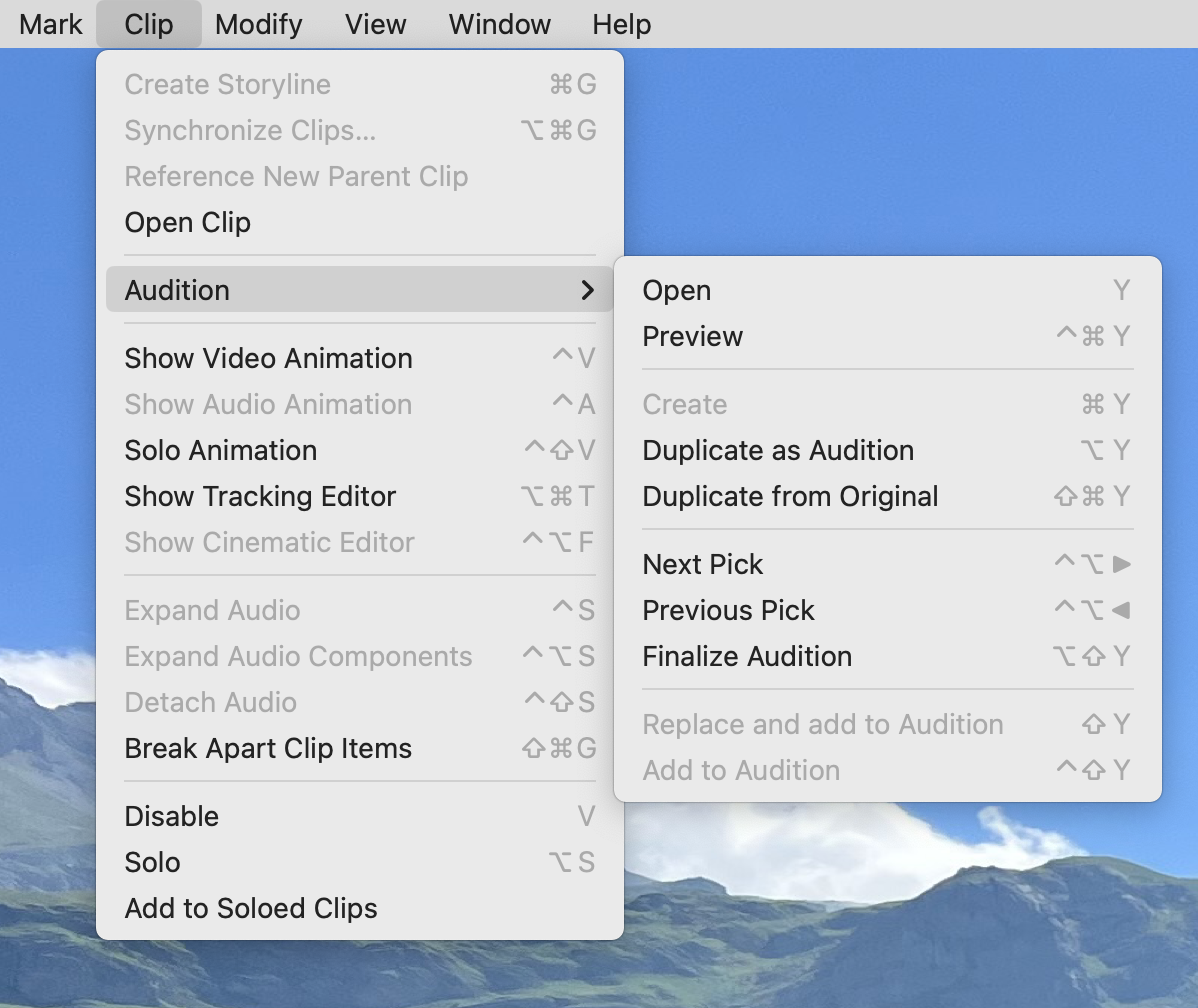Choose Reference New Parent Clip
The height and width of the screenshot is (1008, 1198).
360,176
